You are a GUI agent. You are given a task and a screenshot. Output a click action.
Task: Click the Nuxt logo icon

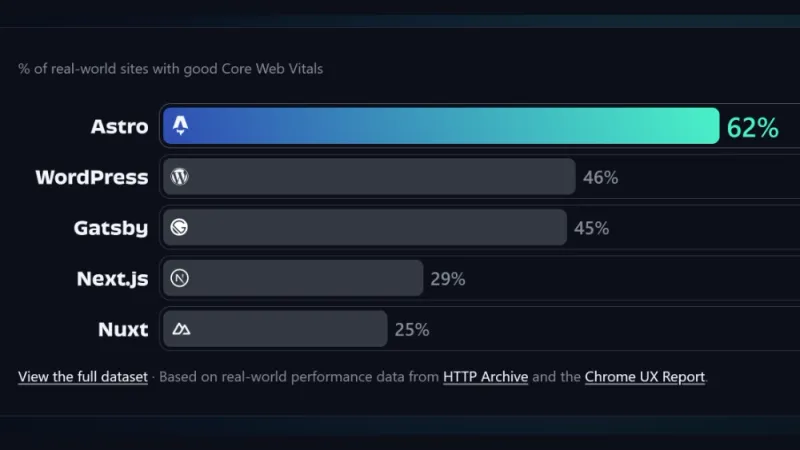pos(181,329)
